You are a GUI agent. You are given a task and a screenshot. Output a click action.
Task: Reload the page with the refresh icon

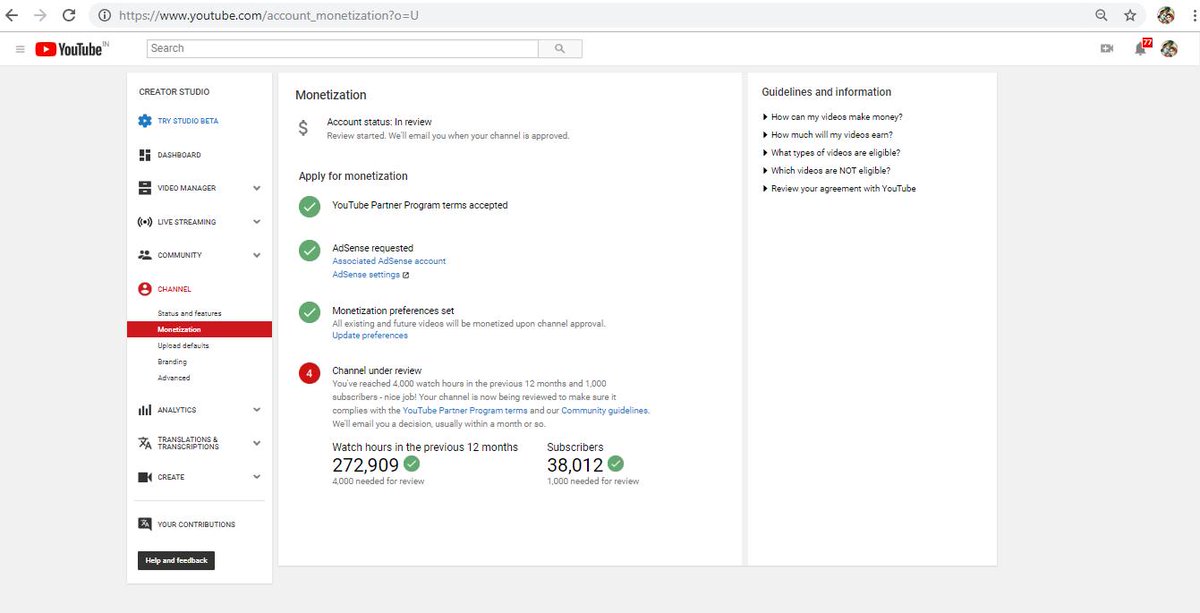pos(69,16)
